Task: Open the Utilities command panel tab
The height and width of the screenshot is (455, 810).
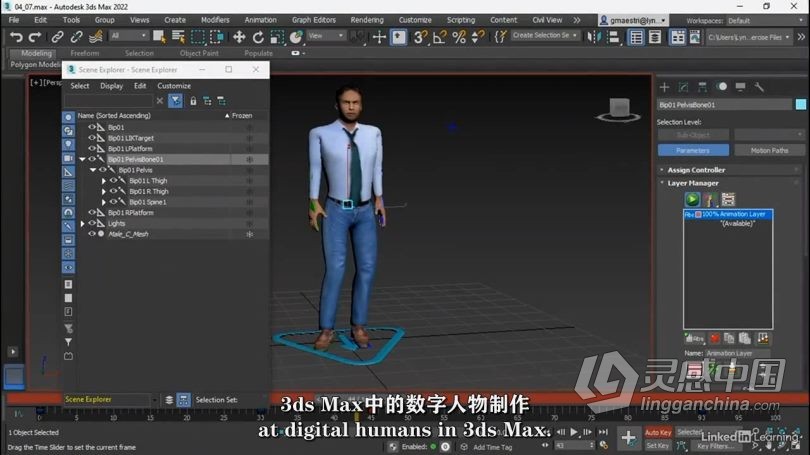Action: 759,87
